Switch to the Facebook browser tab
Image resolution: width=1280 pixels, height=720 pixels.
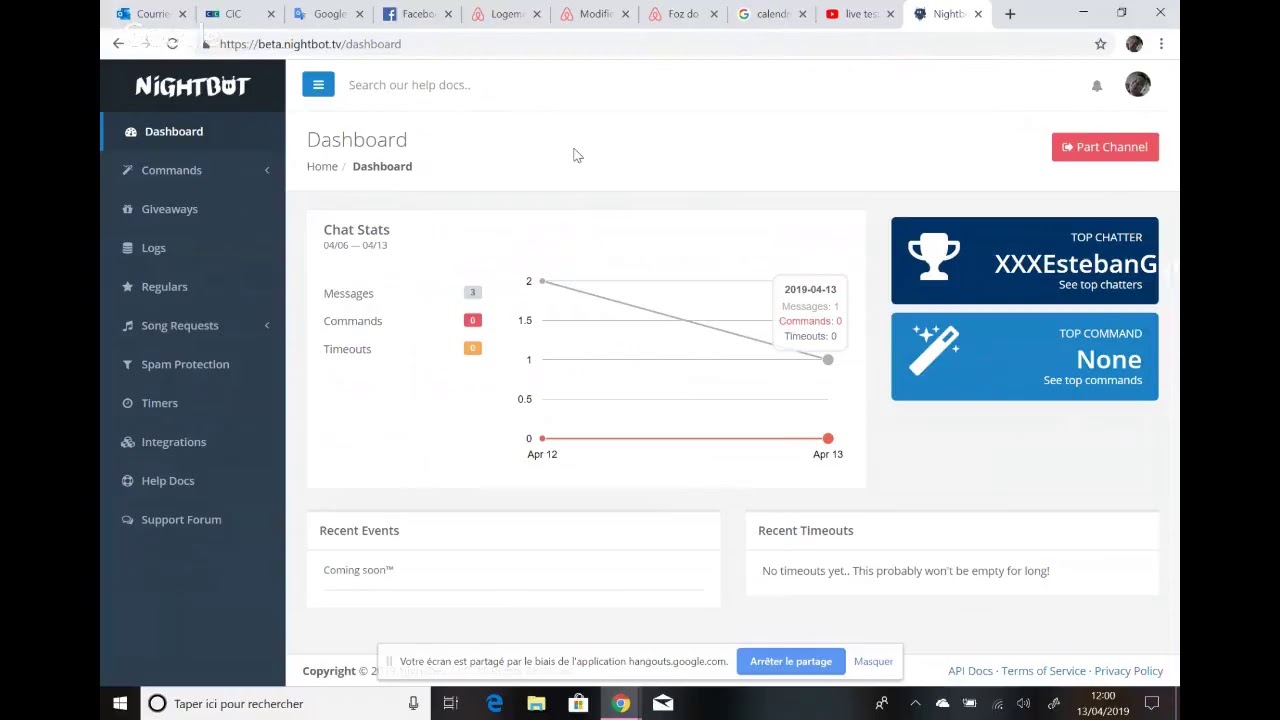coord(418,14)
